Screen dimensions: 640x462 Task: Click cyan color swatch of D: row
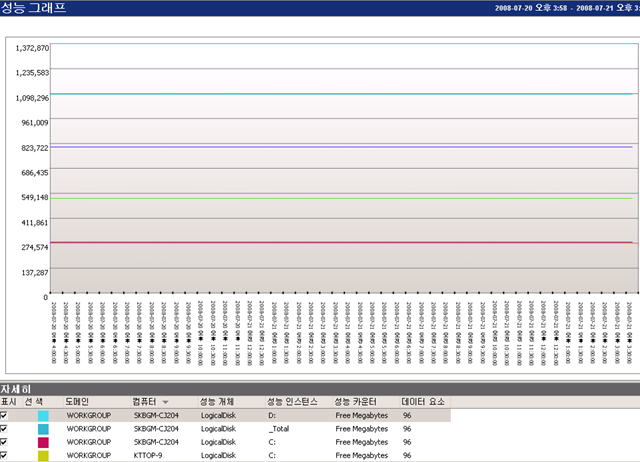pyautogui.click(x=43, y=415)
